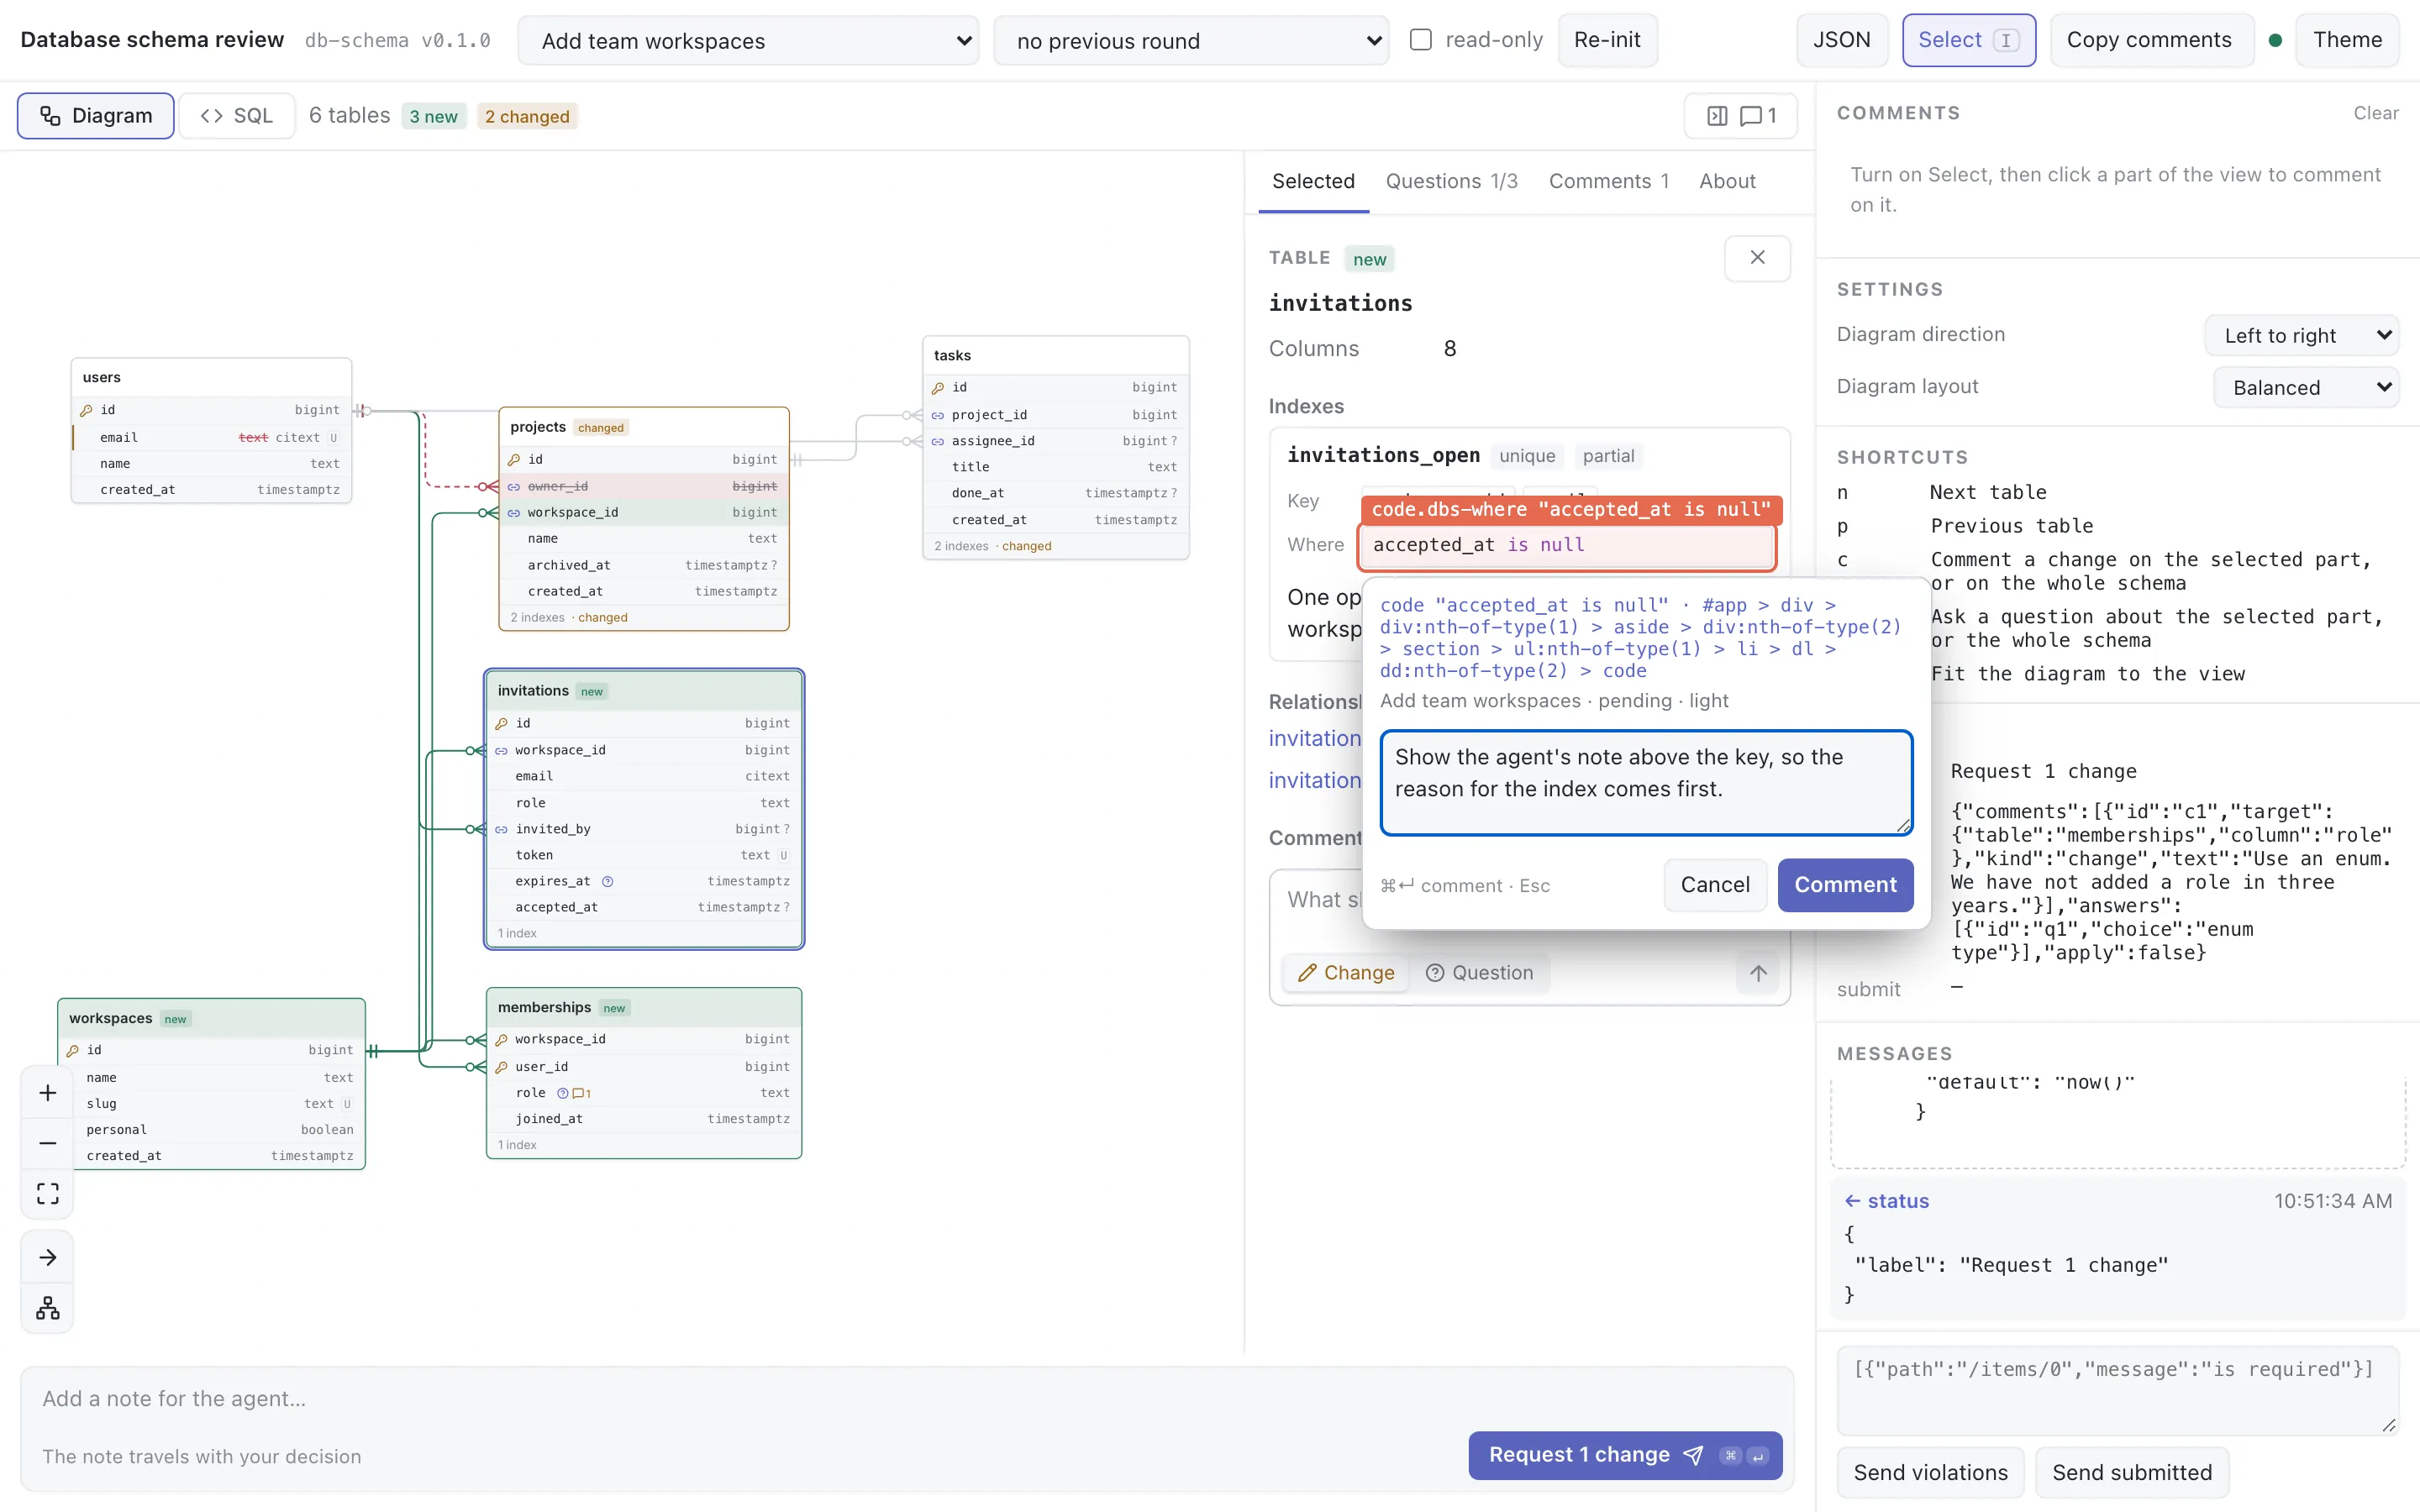Viewport: 2420px width, 1512px height.
Task: Click Request 1 change button
Action: [1625, 1455]
